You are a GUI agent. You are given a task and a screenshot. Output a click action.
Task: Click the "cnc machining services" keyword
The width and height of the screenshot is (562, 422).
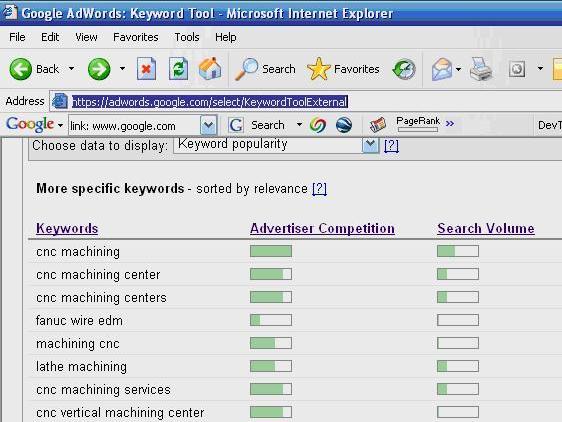[103, 389]
